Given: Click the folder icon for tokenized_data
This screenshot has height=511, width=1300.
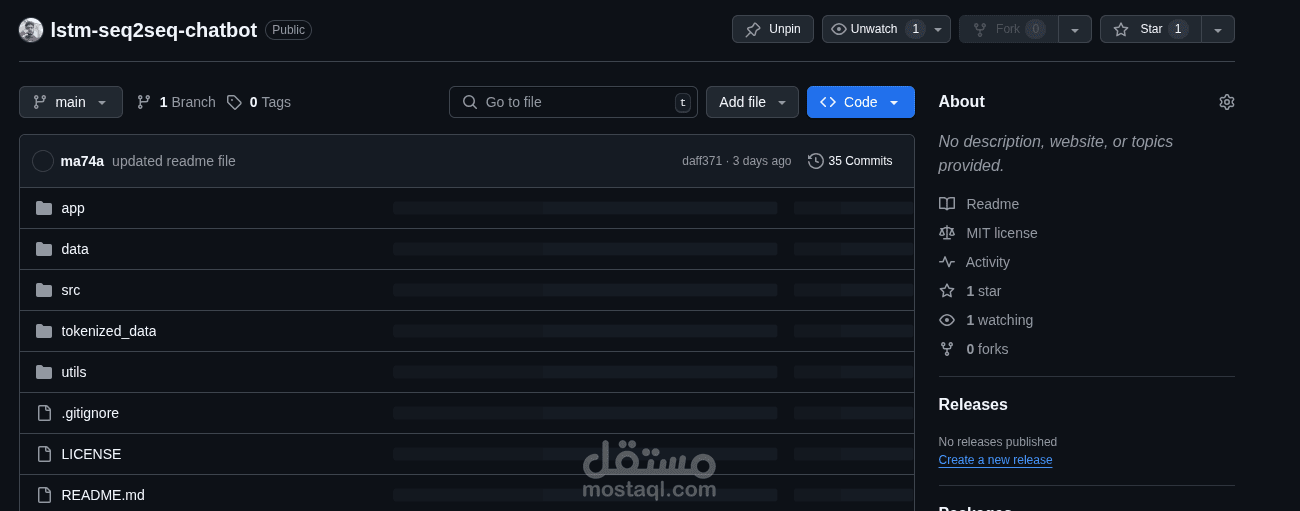Looking at the screenshot, I should pyautogui.click(x=44, y=331).
